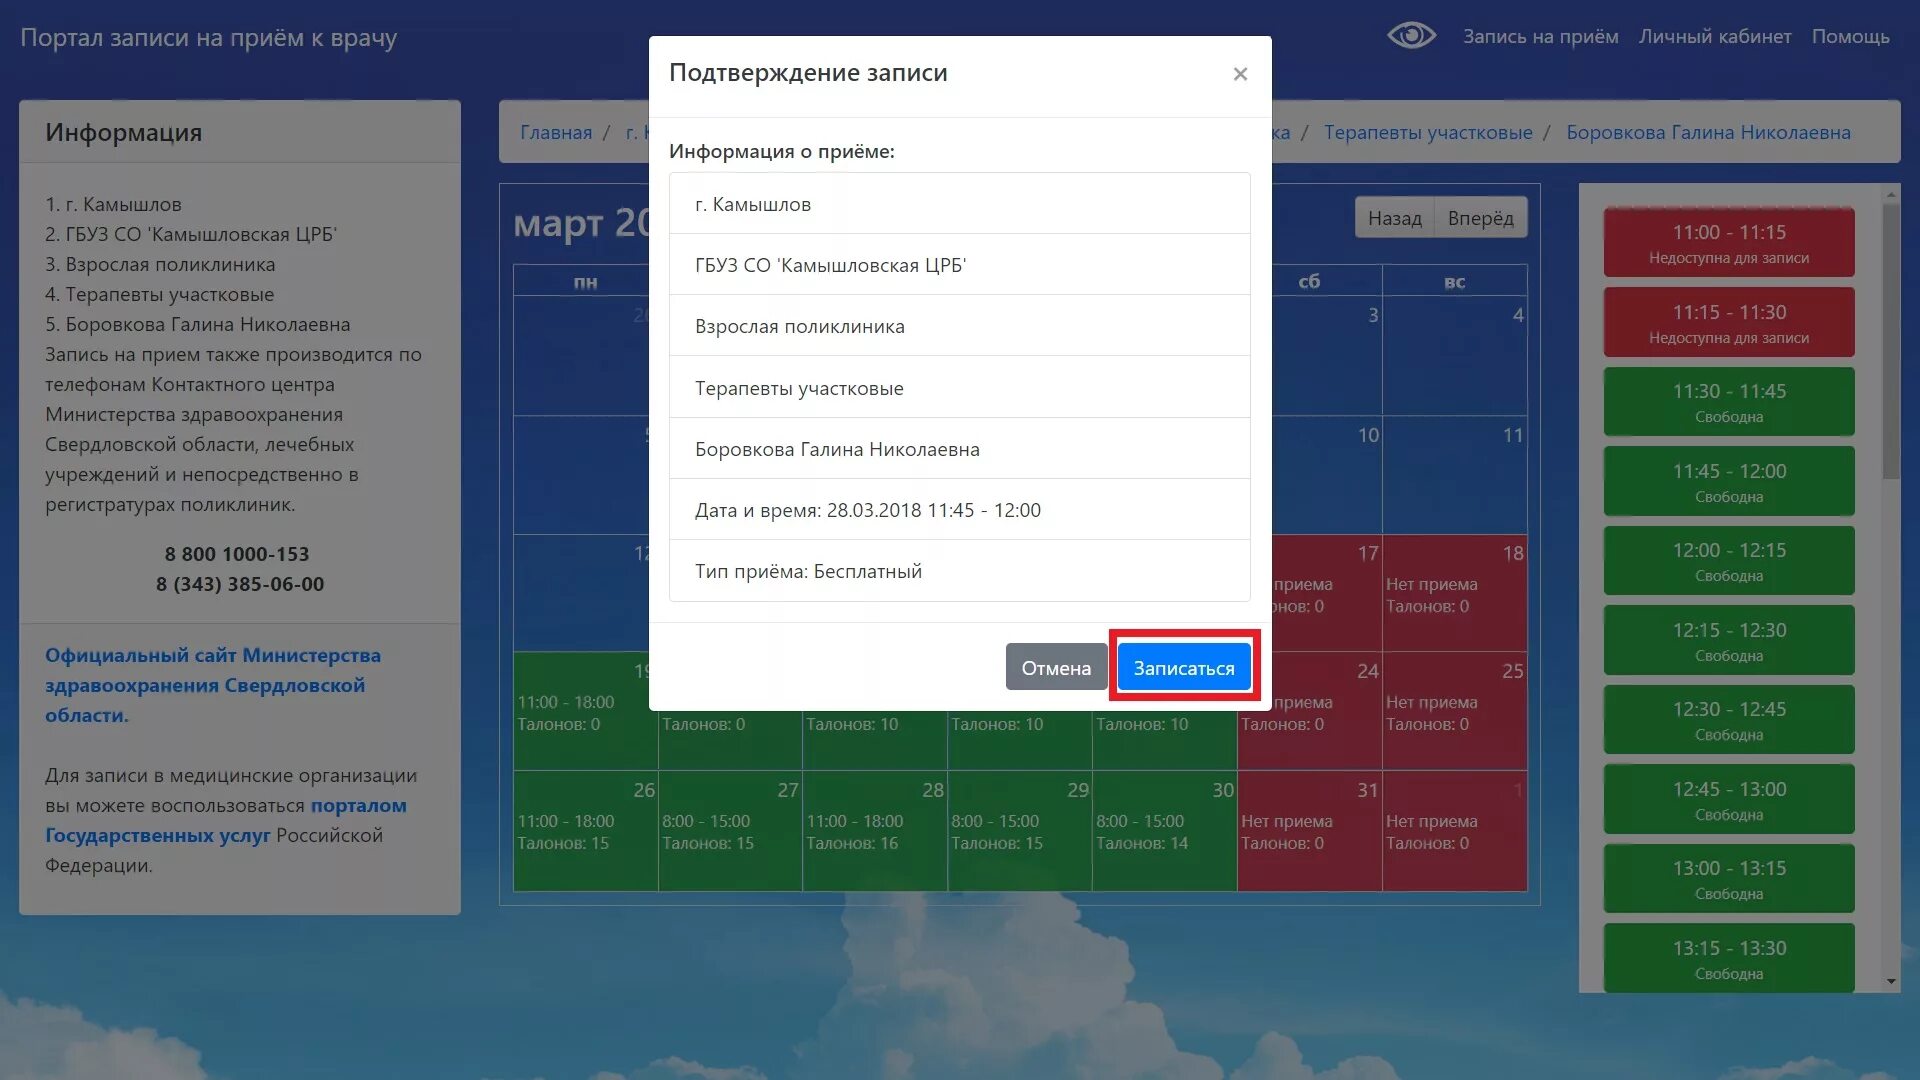Image resolution: width=1920 pixels, height=1080 pixels.
Task: Open Запись на приём menu item
Action: [x=1540, y=36]
